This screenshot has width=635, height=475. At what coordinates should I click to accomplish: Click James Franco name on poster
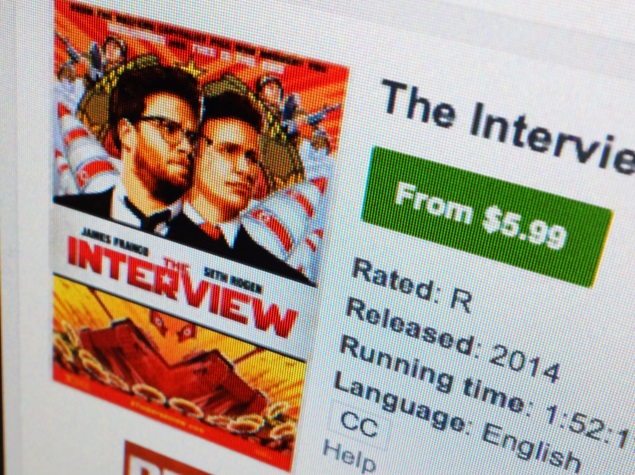point(115,241)
